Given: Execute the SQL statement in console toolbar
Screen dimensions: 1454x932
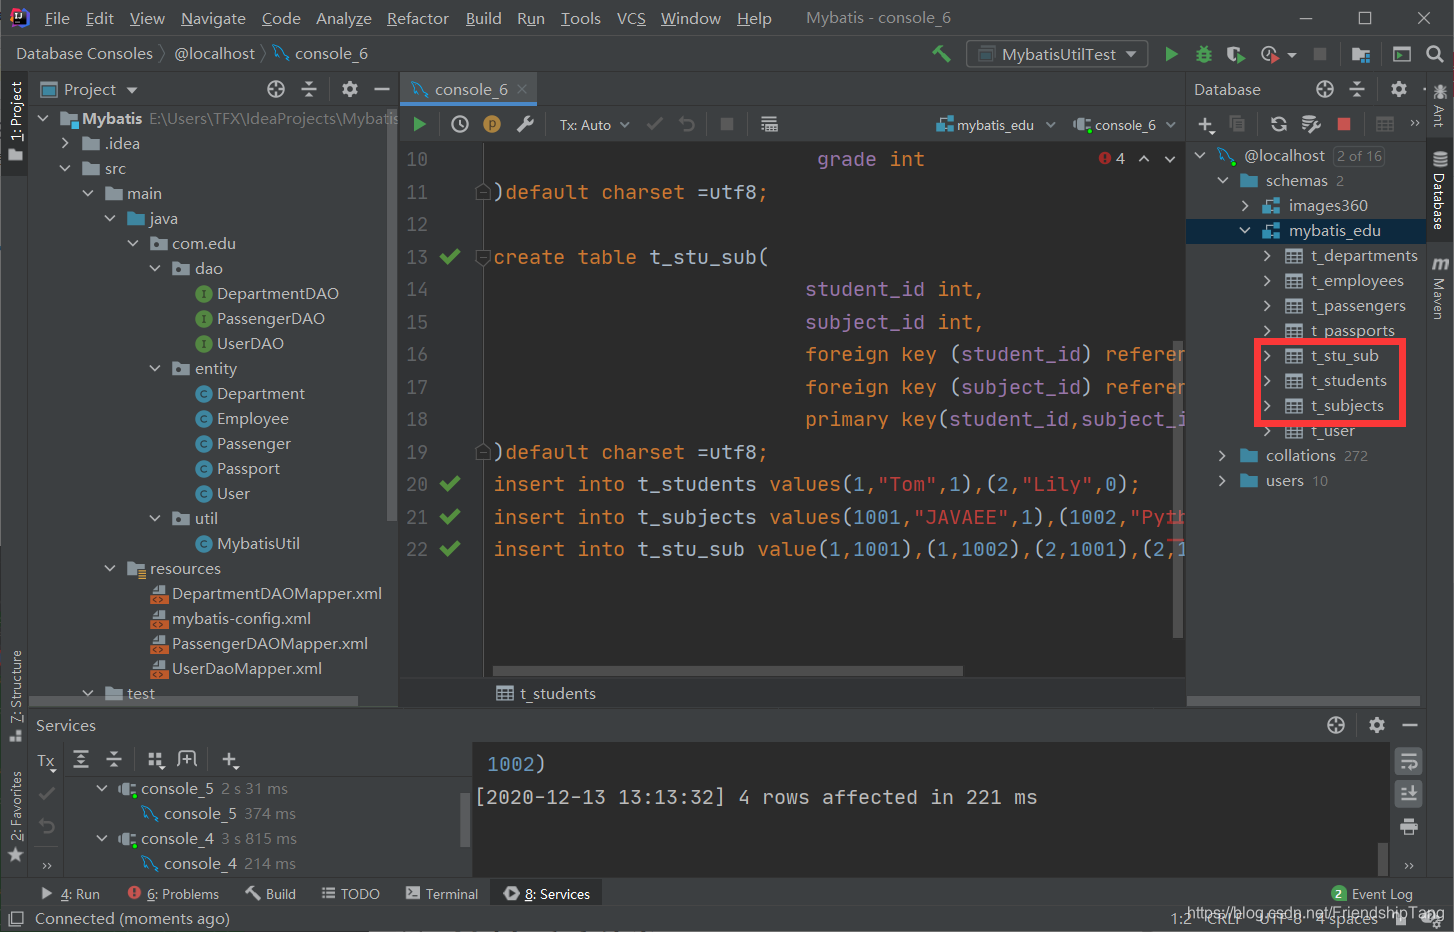Looking at the screenshot, I should point(420,124).
